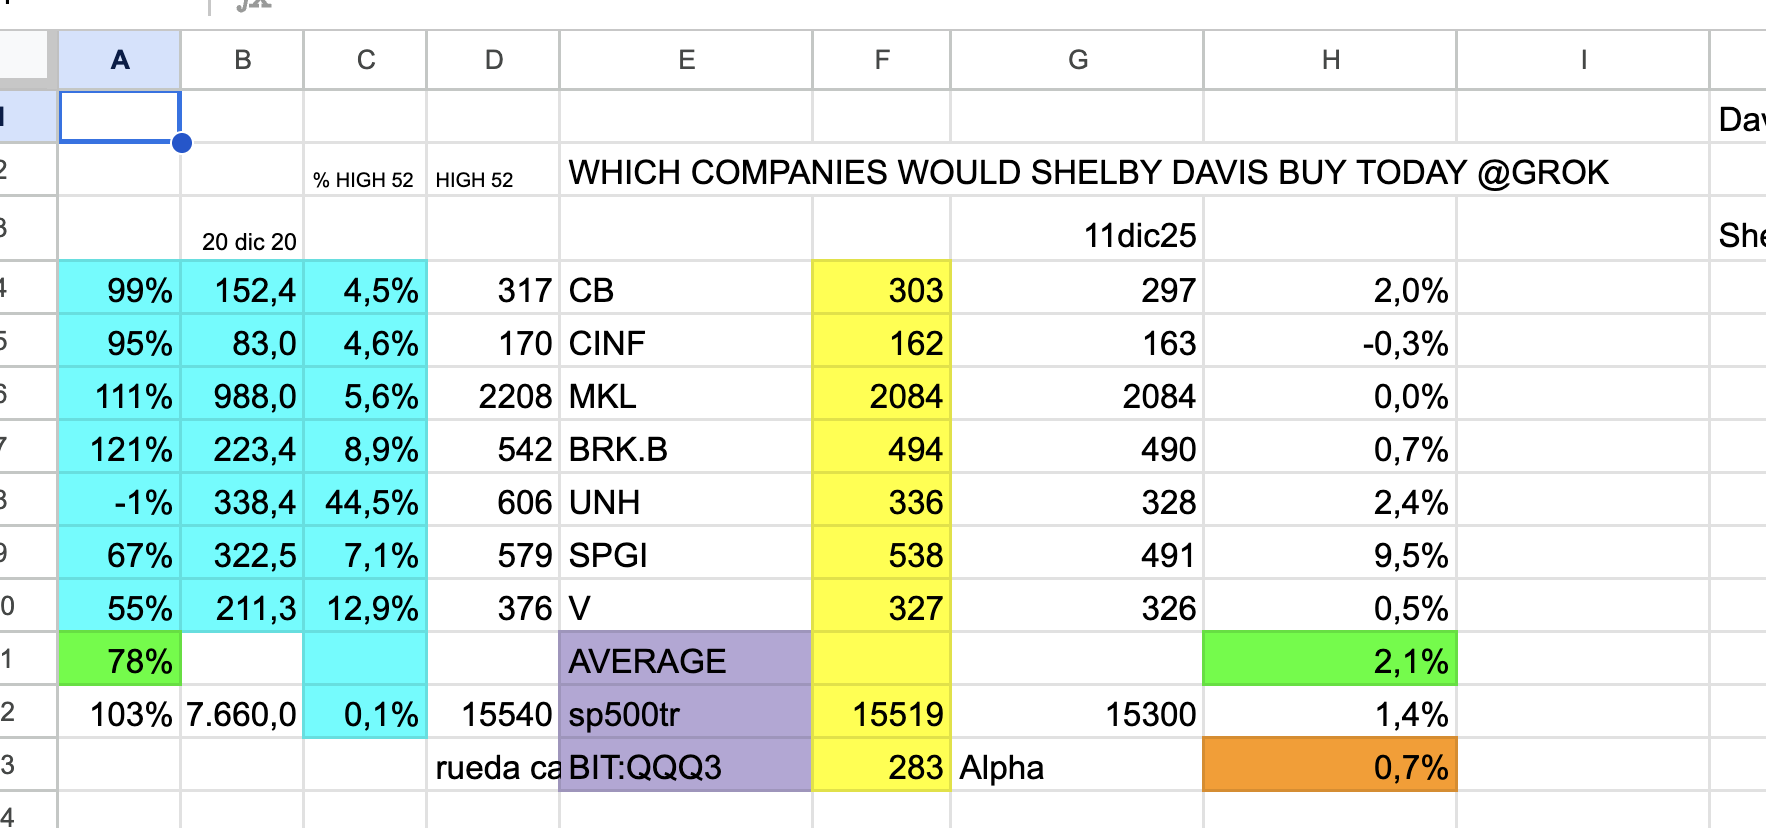Click the purple AVERAGE cell
This screenshot has width=1766, height=828.
tap(686, 661)
